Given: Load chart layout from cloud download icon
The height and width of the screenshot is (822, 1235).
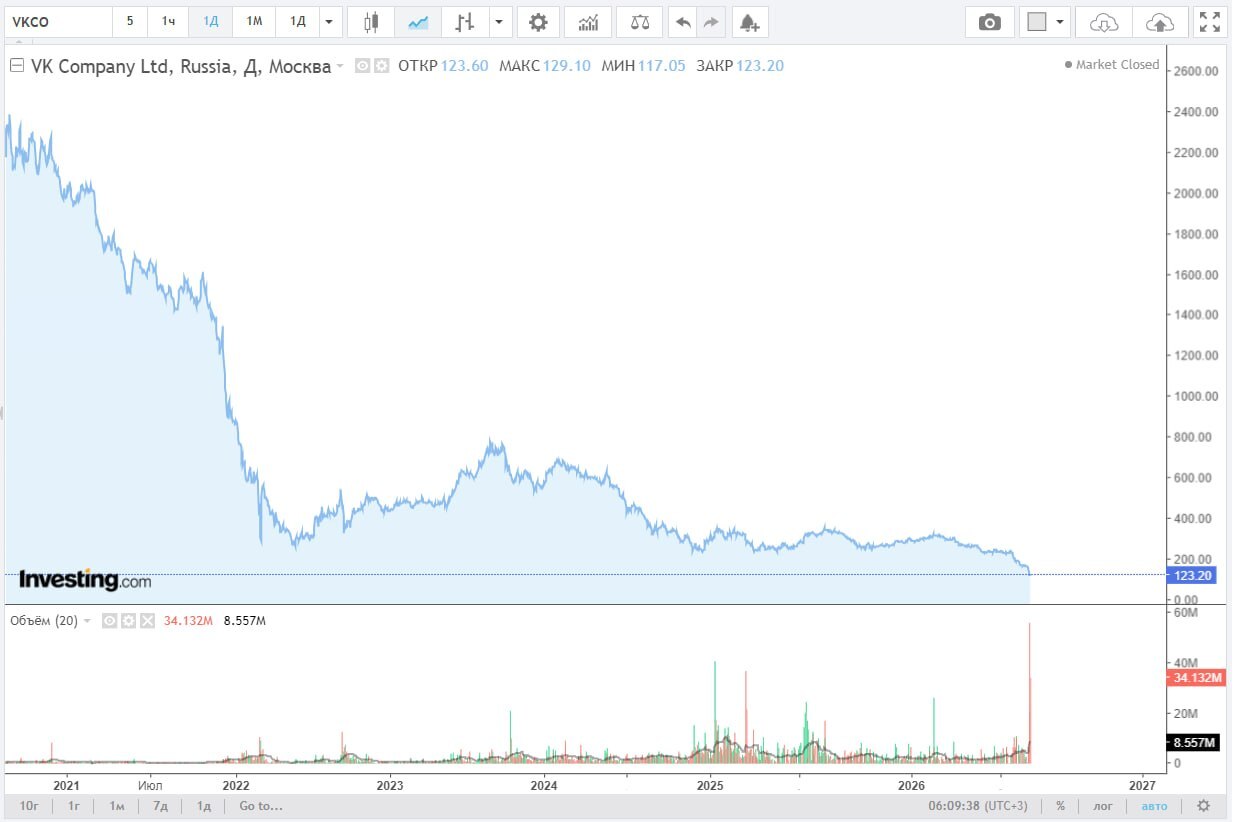Looking at the screenshot, I should coord(1103,22).
